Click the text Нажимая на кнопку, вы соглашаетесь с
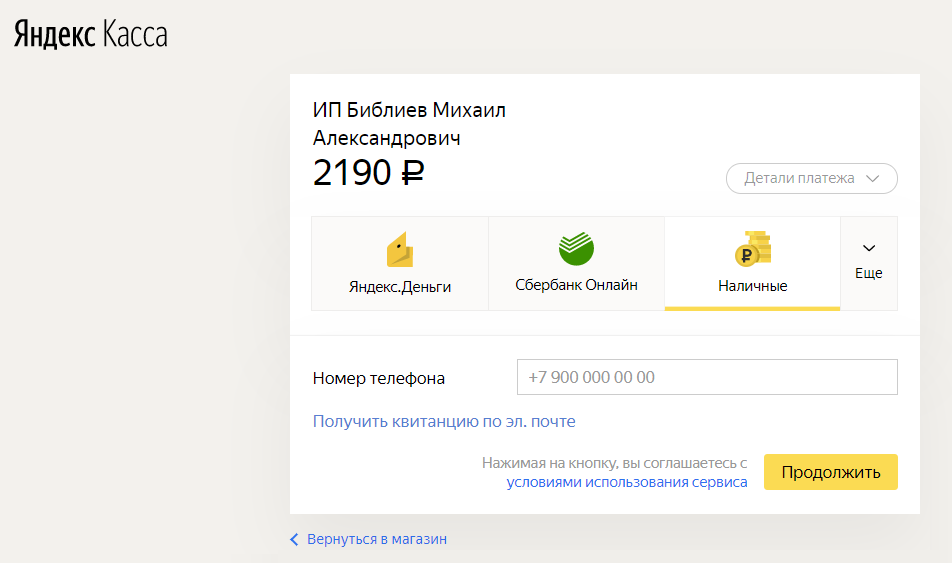The image size is (952, 563). point(614,463)
